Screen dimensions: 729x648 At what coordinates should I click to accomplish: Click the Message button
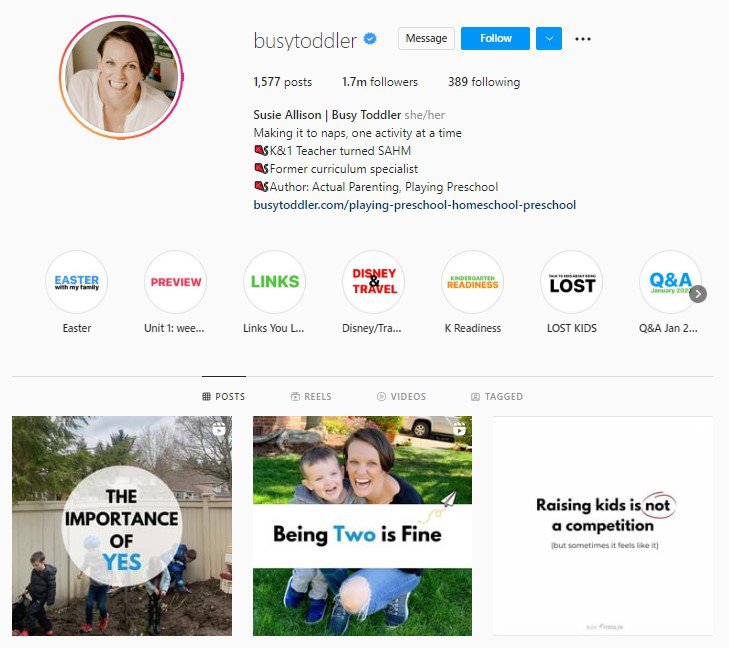[426, 39]
